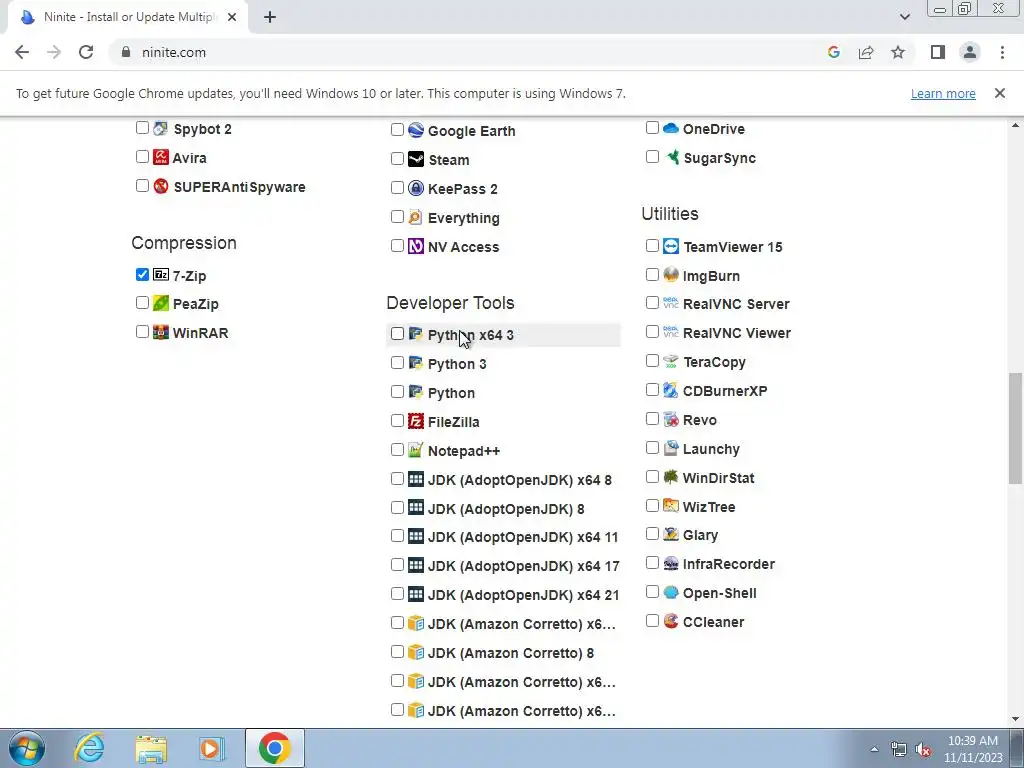Click the NV Access purple icon

pyautogui.click(x=416, y=246)
